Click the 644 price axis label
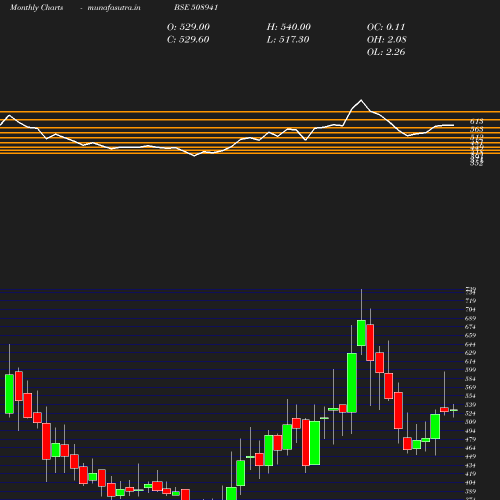 (x=470, y=344)
